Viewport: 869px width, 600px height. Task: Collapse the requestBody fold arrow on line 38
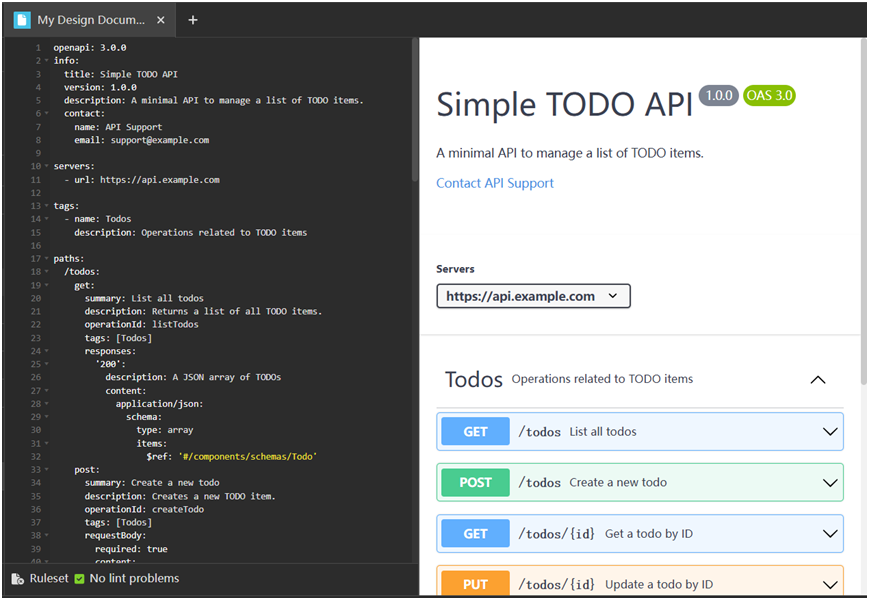47,536
